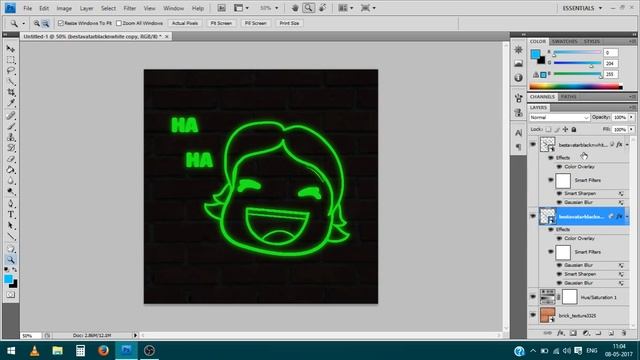The image size is (640, 360).
Task: Select the Eraser tool
Action: point(11,159)
